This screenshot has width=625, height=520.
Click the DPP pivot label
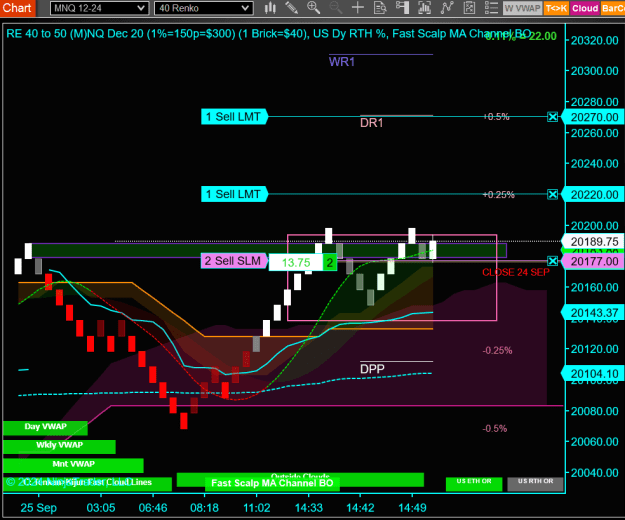pyautogui.click(x=372, y=369)
